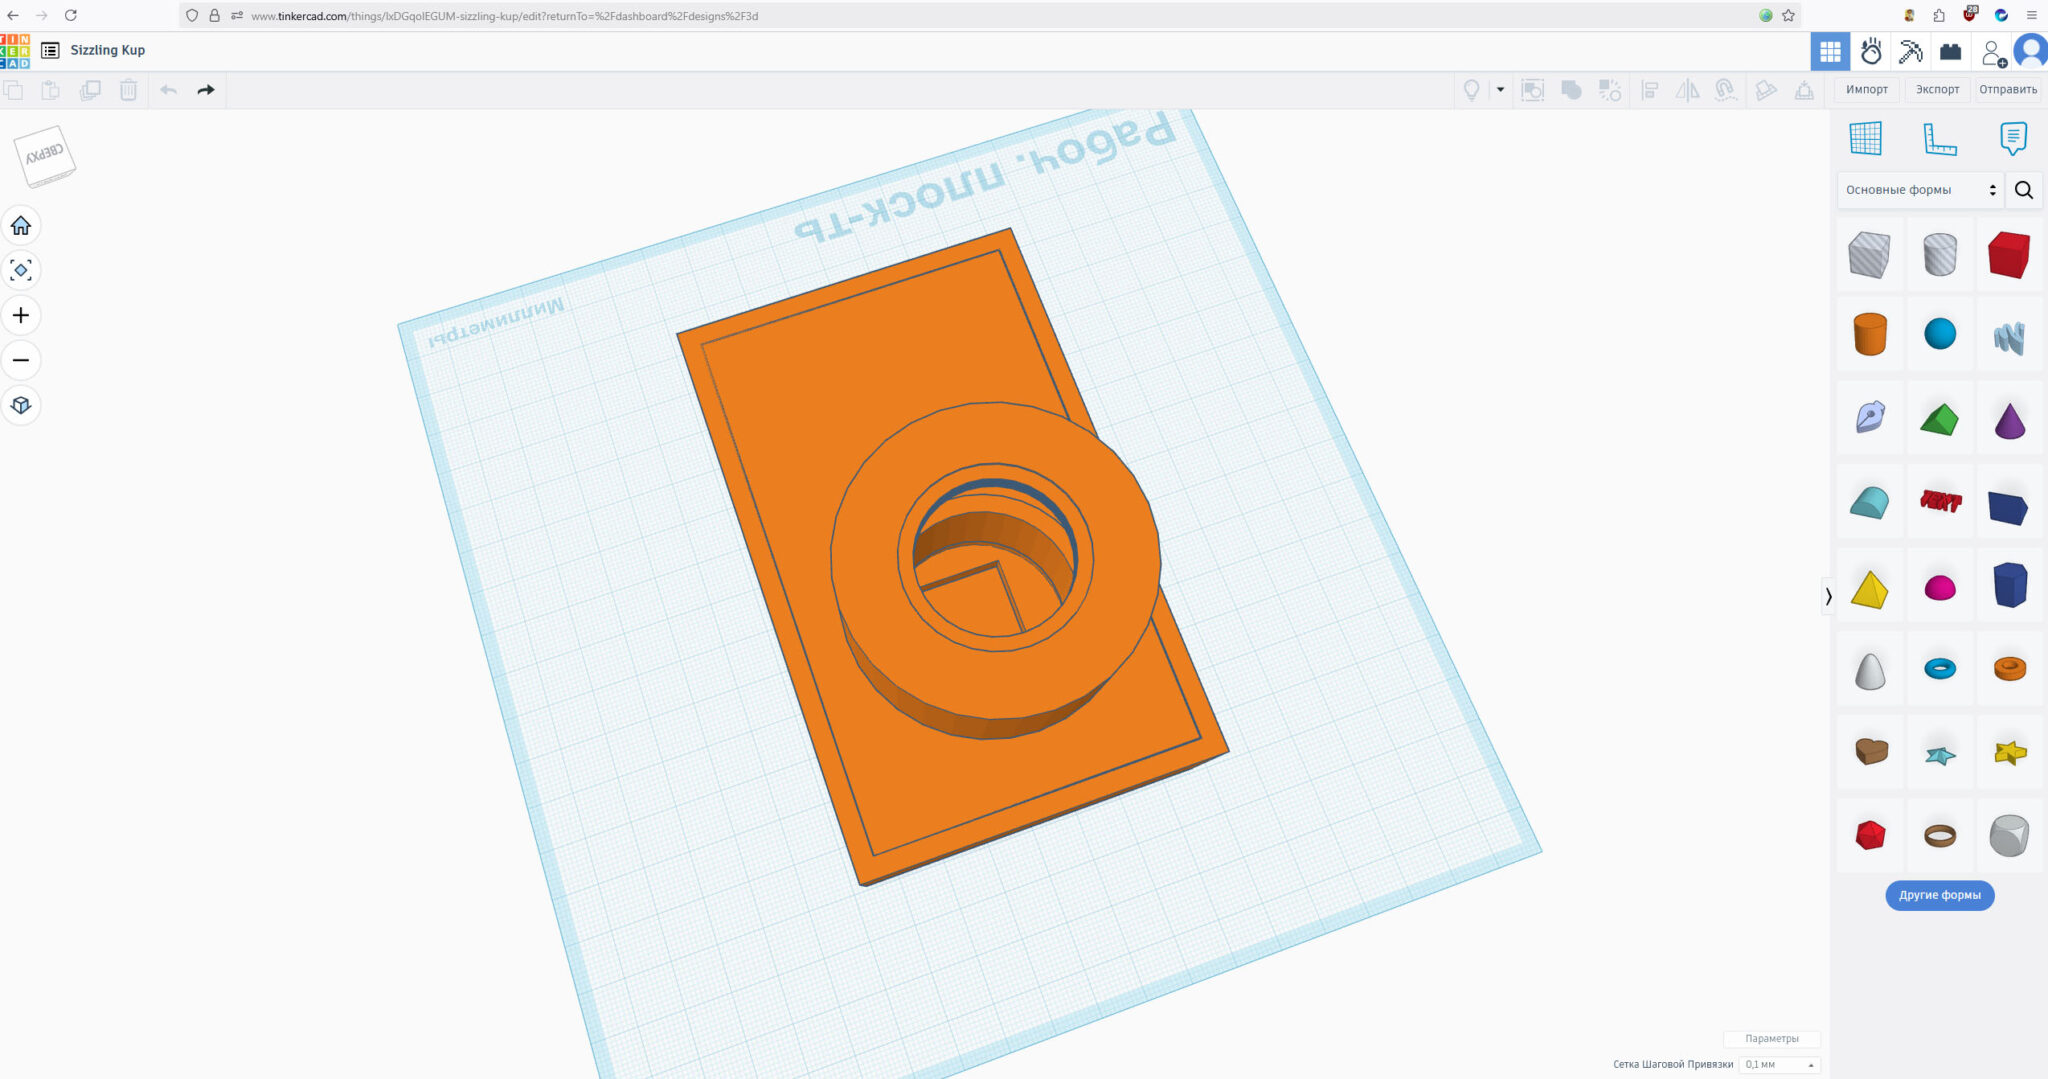Pick the orange cylinder shape

(x=1869, y=334)
